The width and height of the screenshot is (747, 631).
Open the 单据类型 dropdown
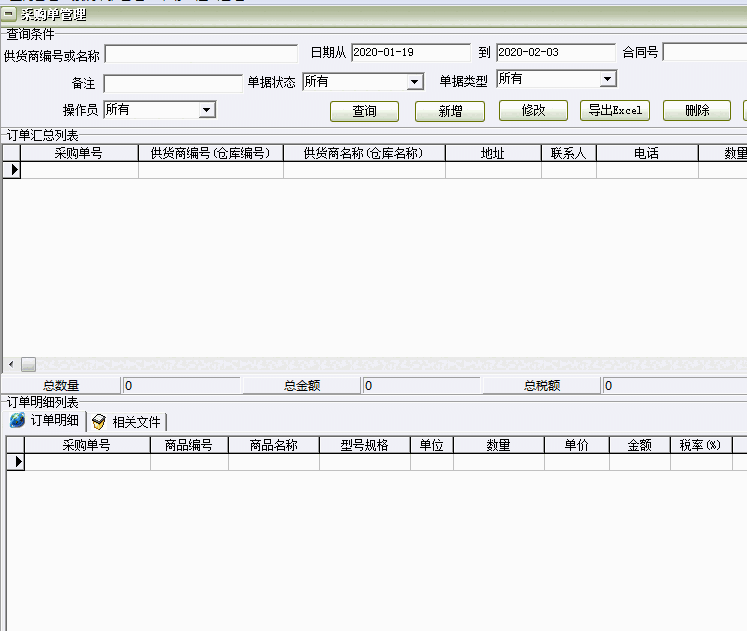click(x=607, y=79)
